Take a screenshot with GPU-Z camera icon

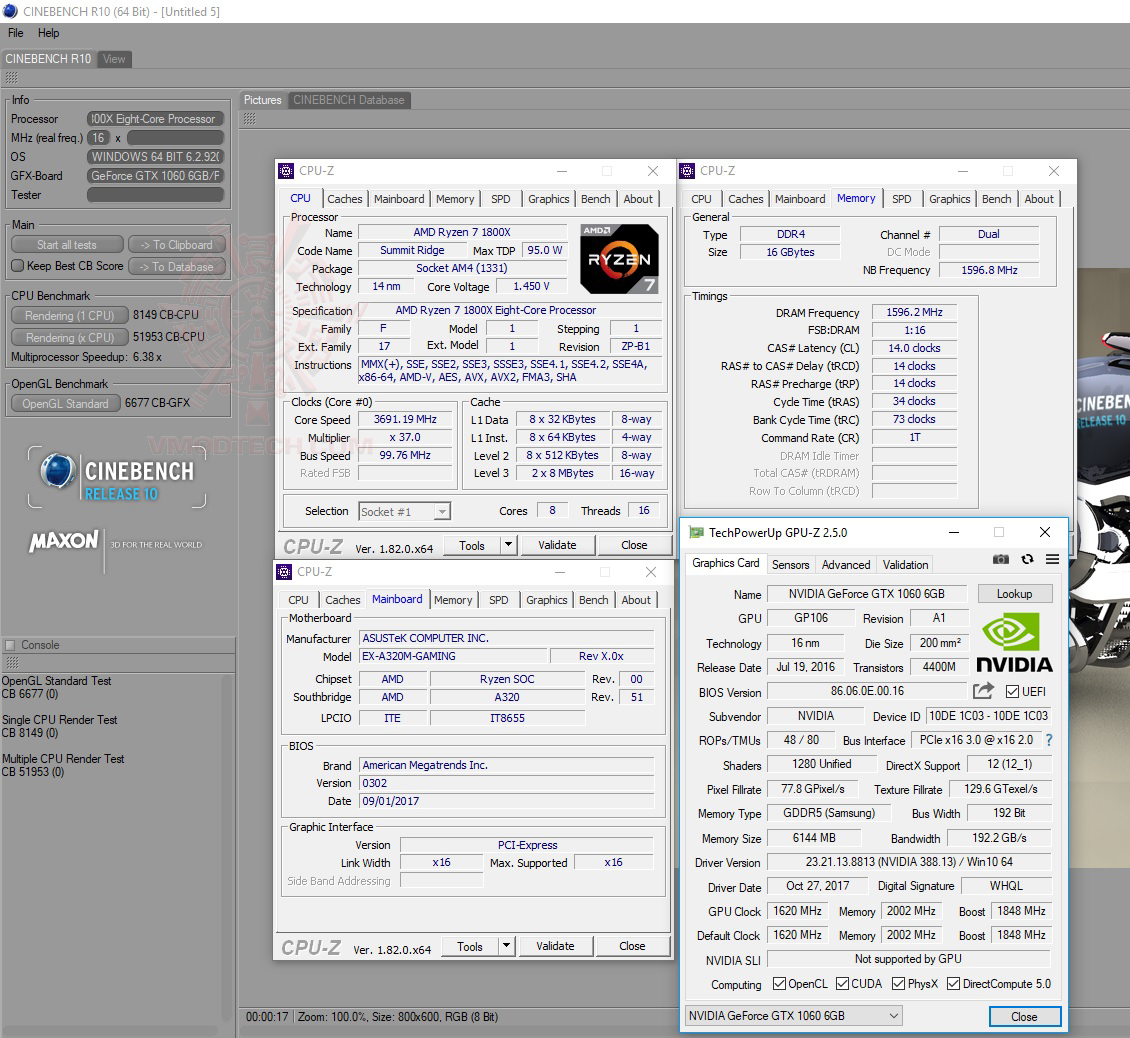coord(1001,560)
